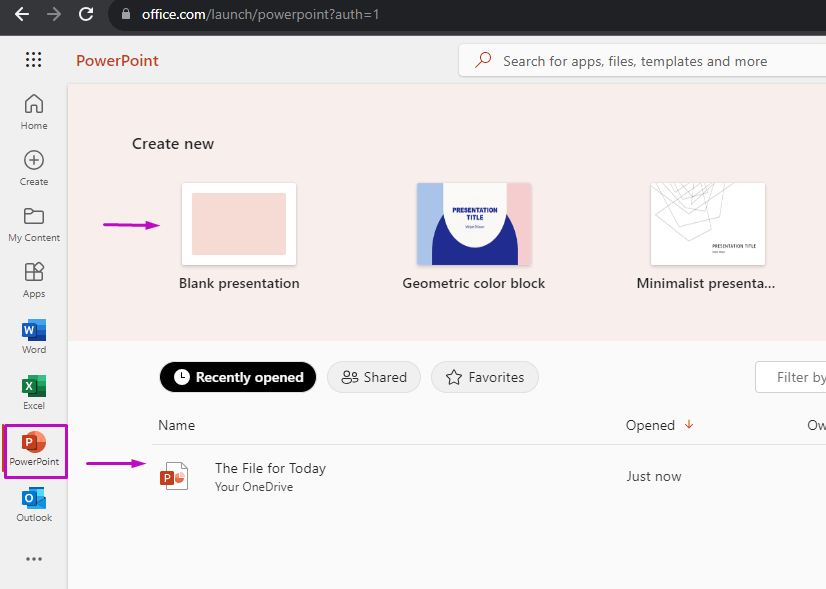Create a Blank presentation

pyautogui.click(x=238, y=223)
